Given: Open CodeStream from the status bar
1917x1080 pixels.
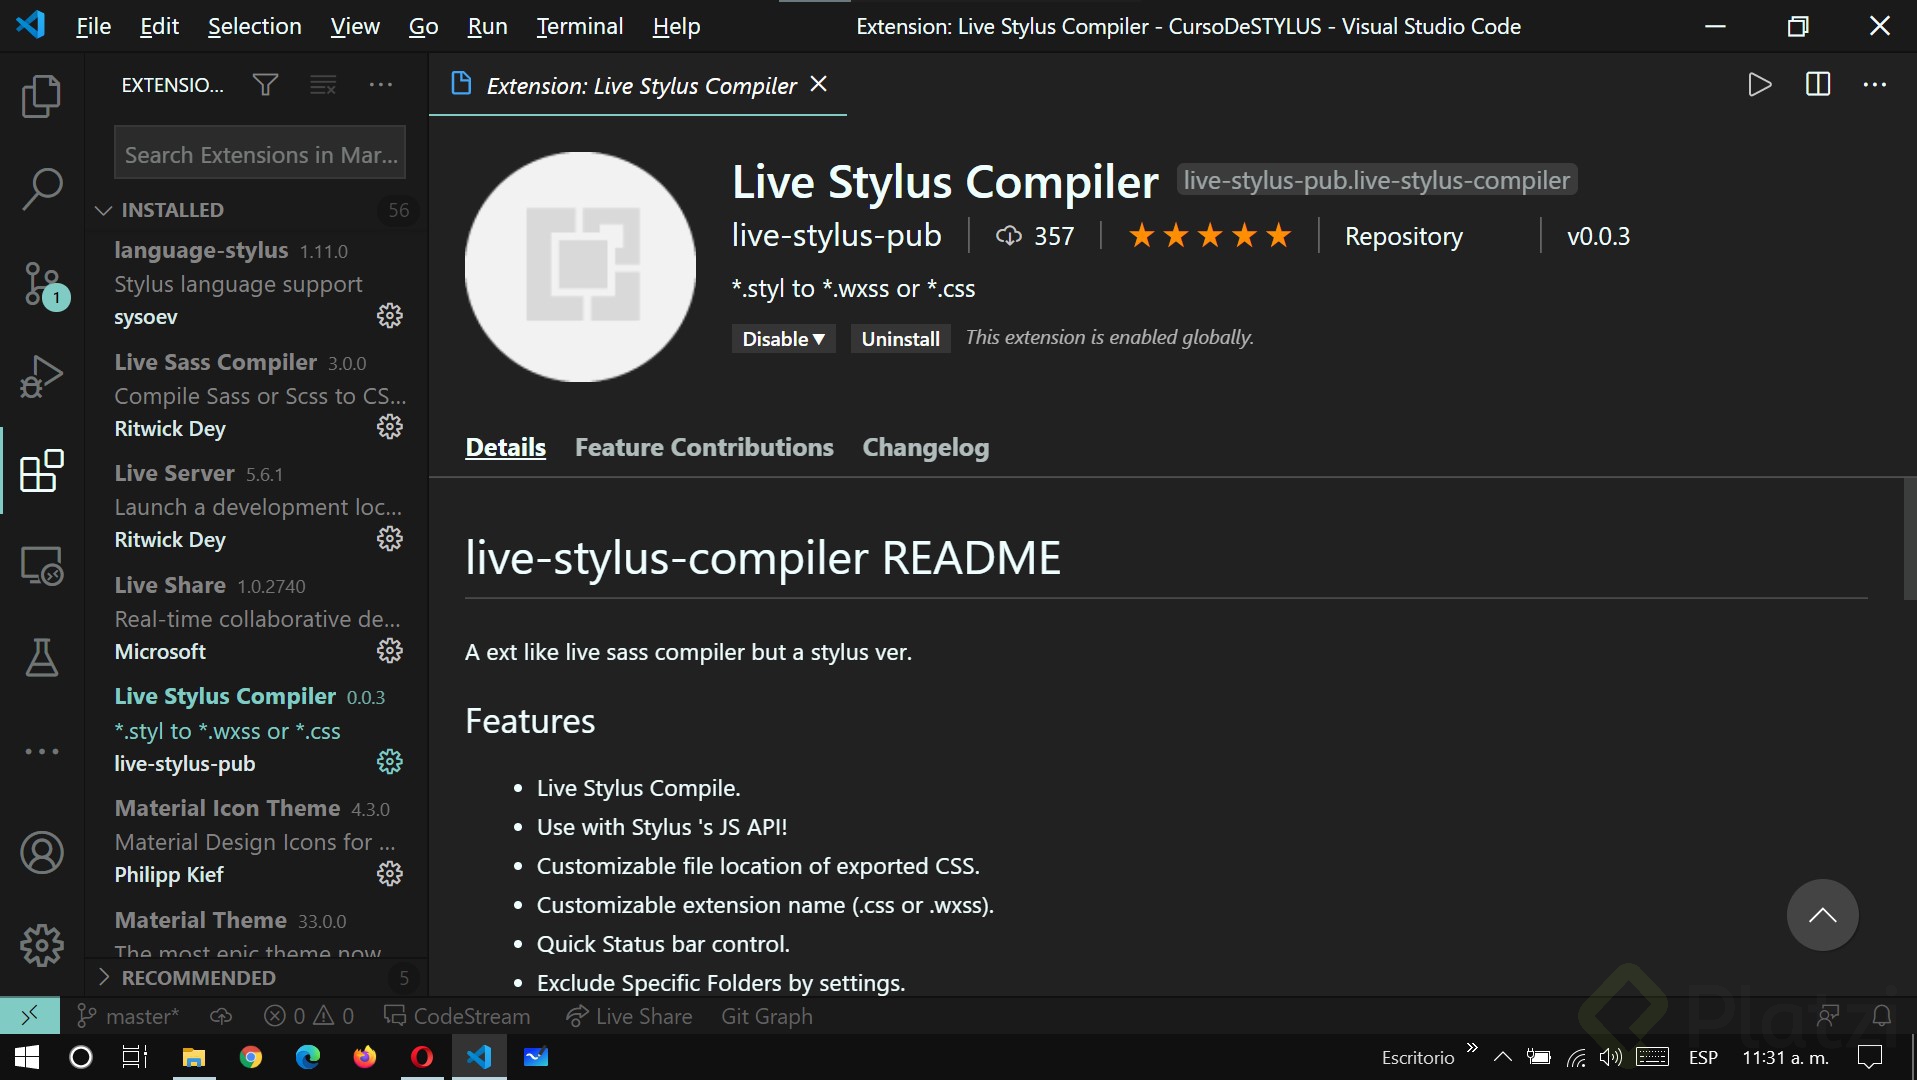Looking at the screenshot, I should click(457, 1016).
